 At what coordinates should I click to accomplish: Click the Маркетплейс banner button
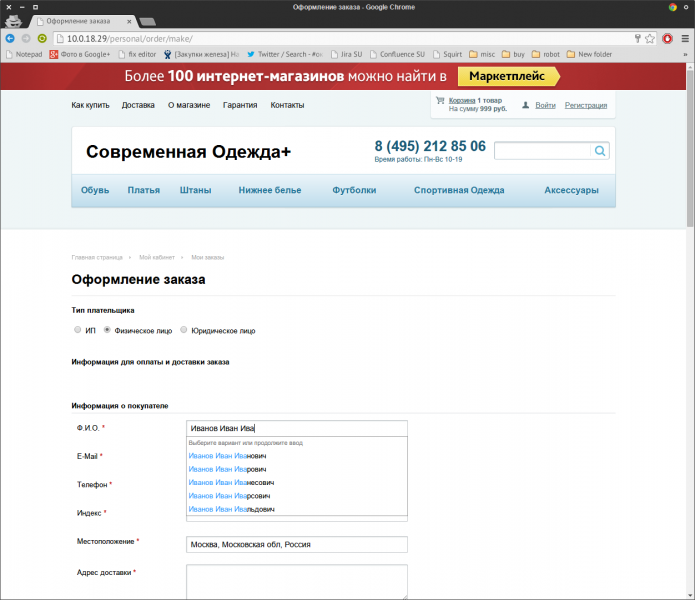[x=508, y=77]
